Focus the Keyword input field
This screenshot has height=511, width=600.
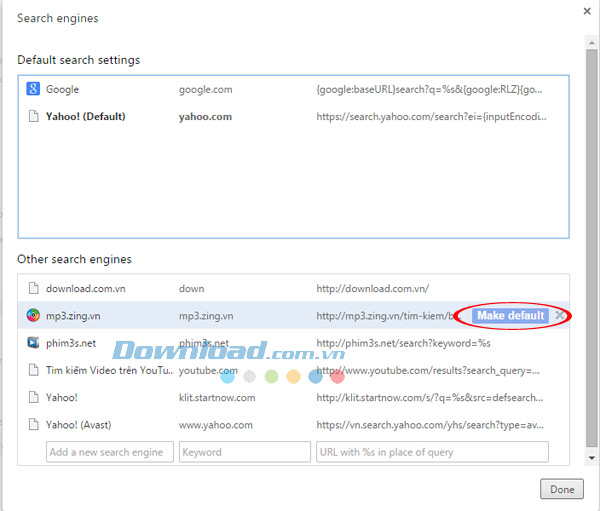pos(245,452)
